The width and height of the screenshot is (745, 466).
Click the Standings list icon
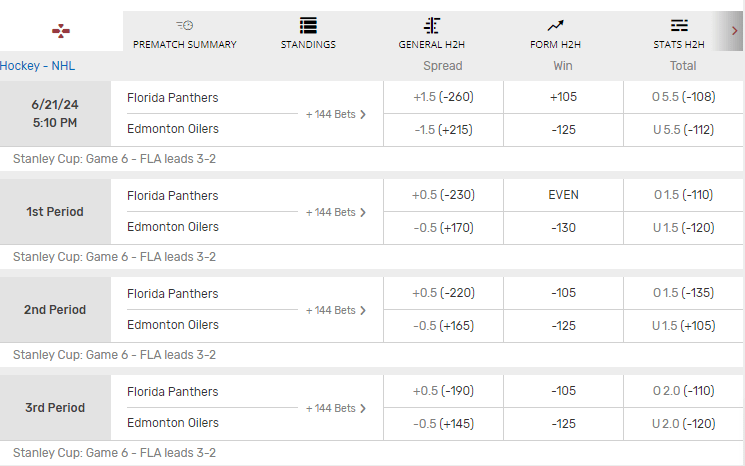[308, 25]
